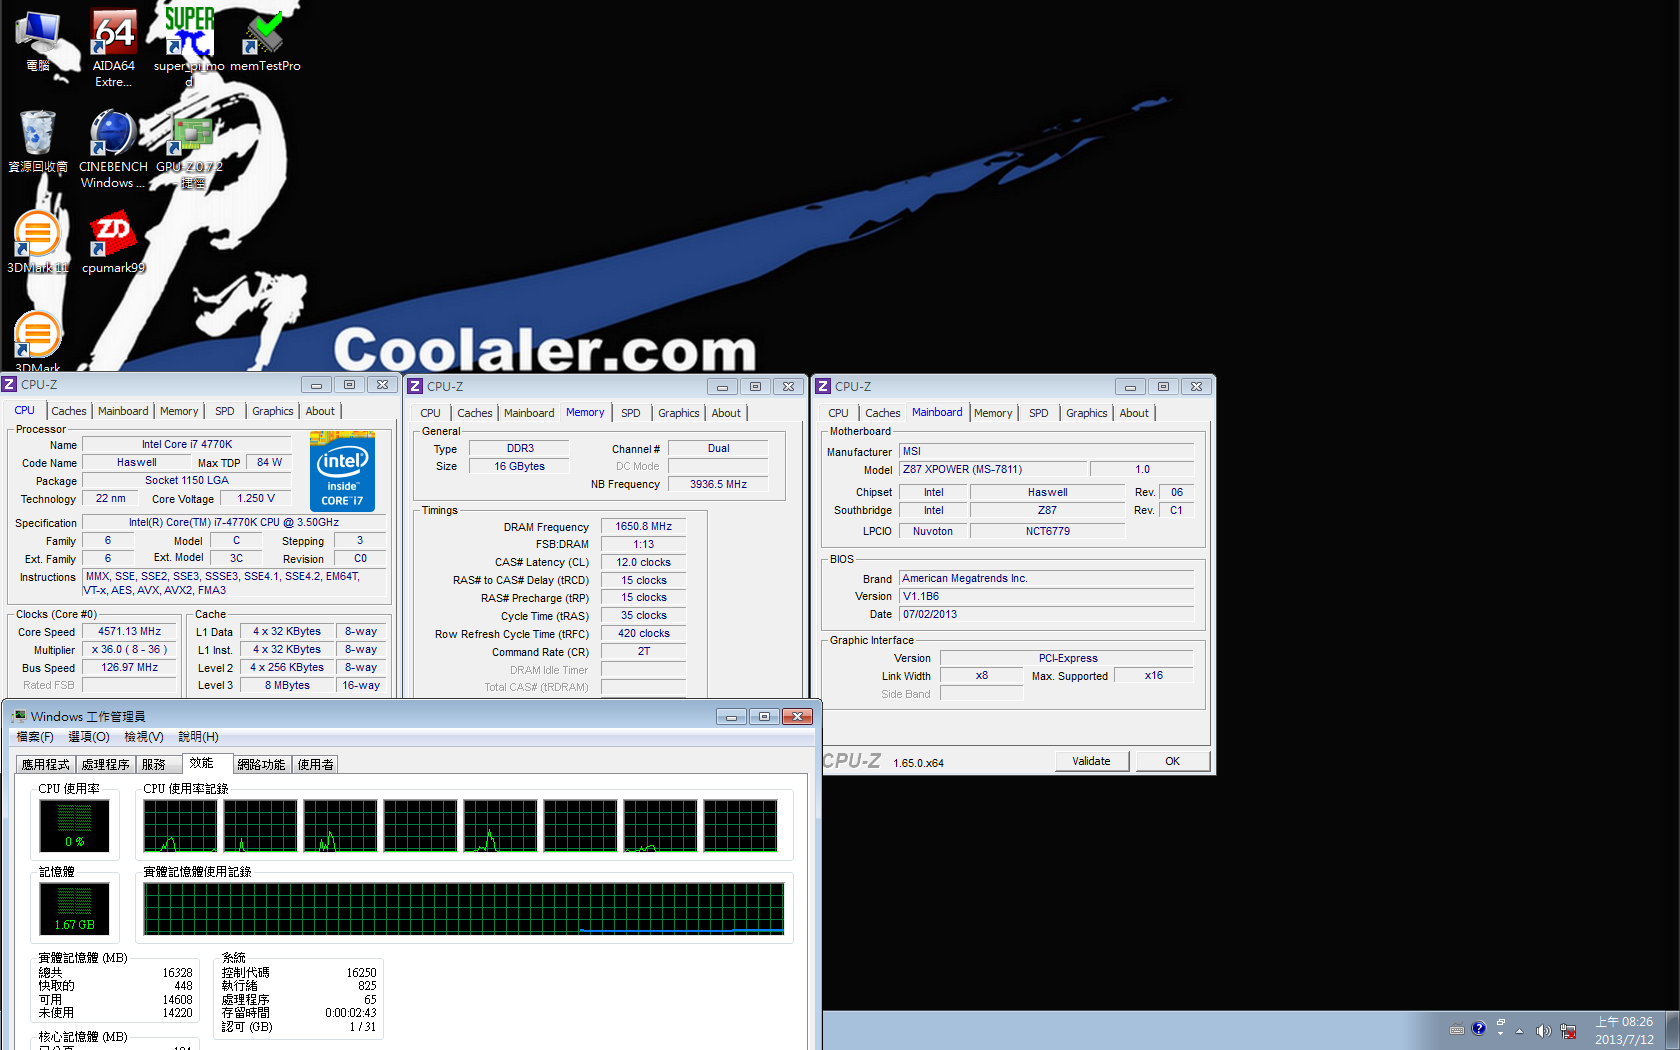Screen dimensions: 1680x1050
Task: Restore the language bar with its restore icon
Action: [1501, 1022]
